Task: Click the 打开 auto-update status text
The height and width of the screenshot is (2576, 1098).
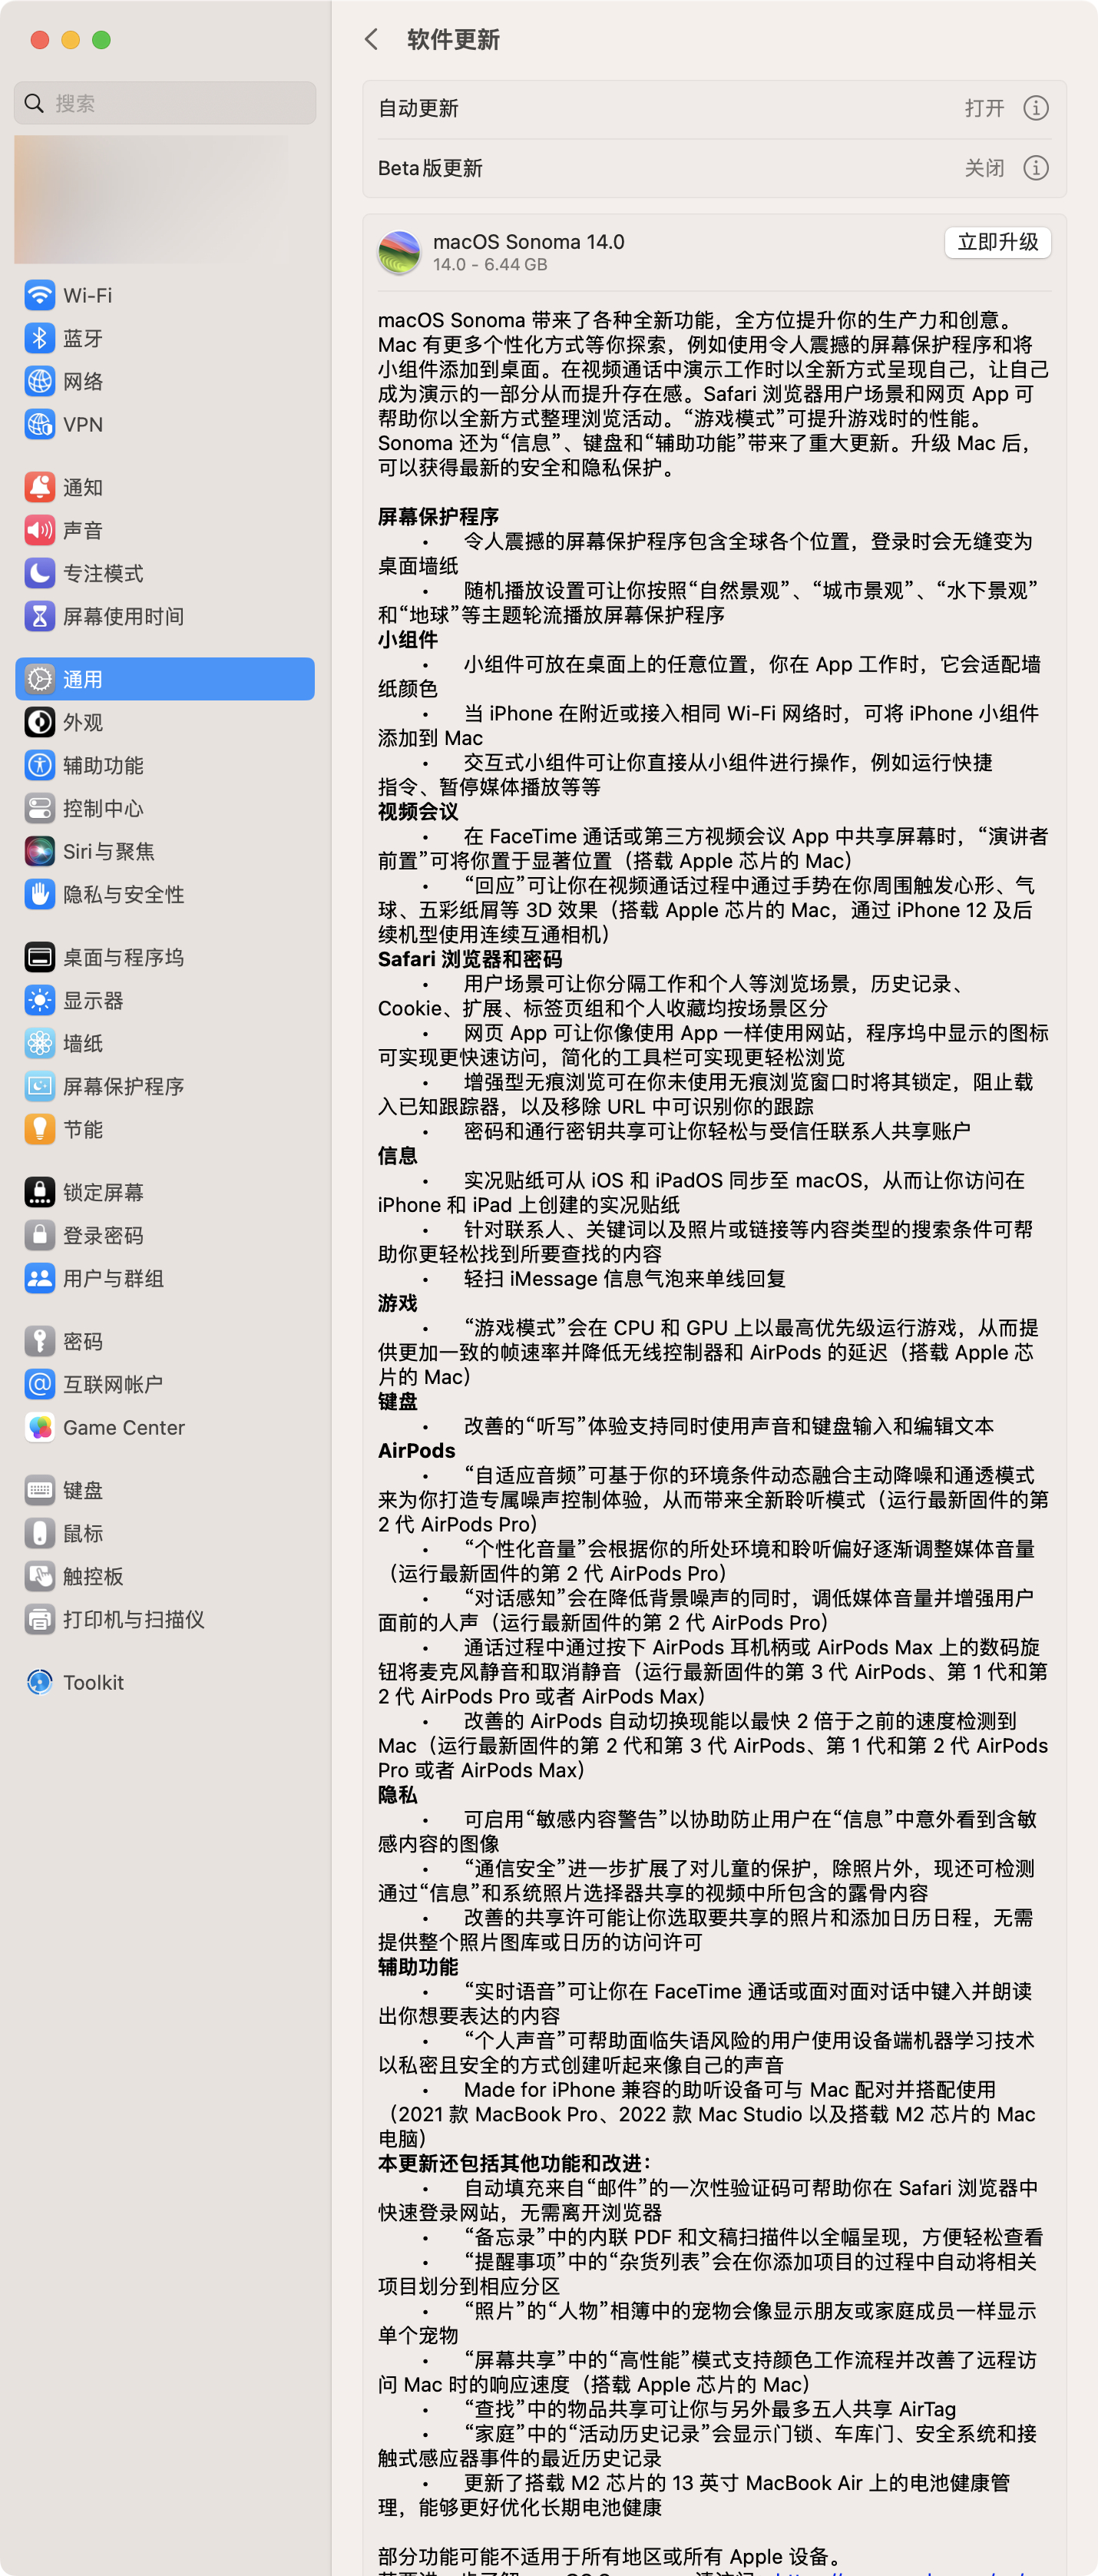Action: point(984,108)
